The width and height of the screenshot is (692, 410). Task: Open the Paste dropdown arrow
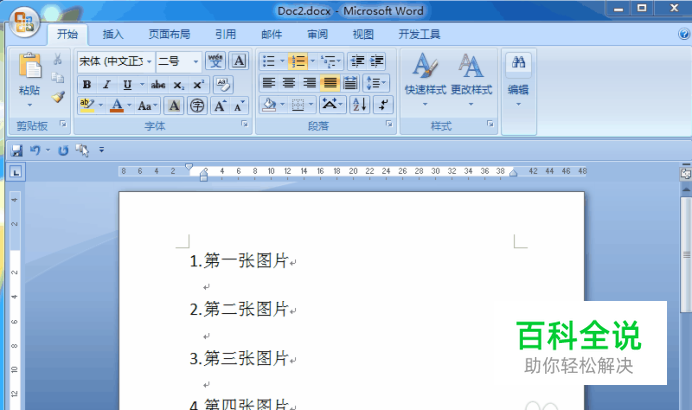click(30, 105)
